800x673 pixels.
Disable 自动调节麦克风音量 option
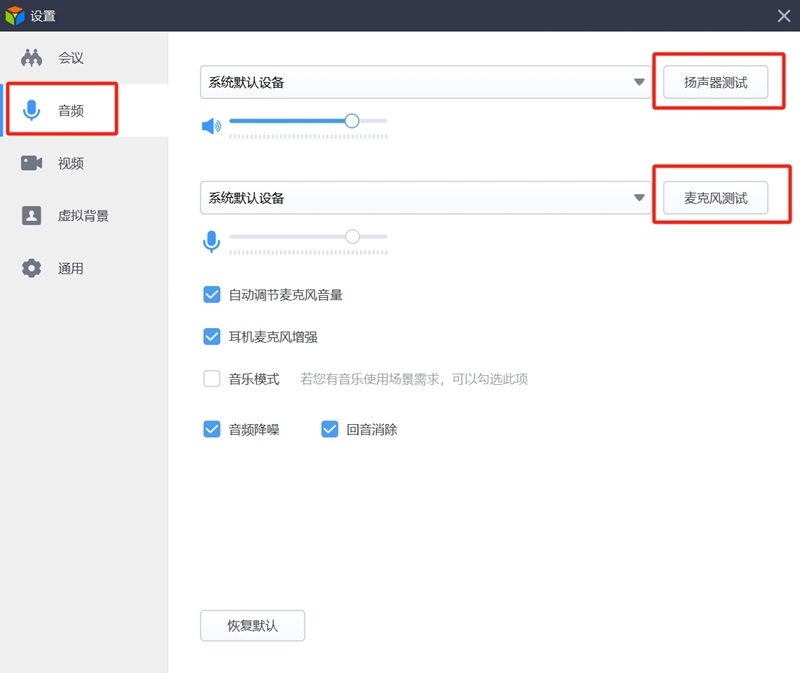pos(211,294)
